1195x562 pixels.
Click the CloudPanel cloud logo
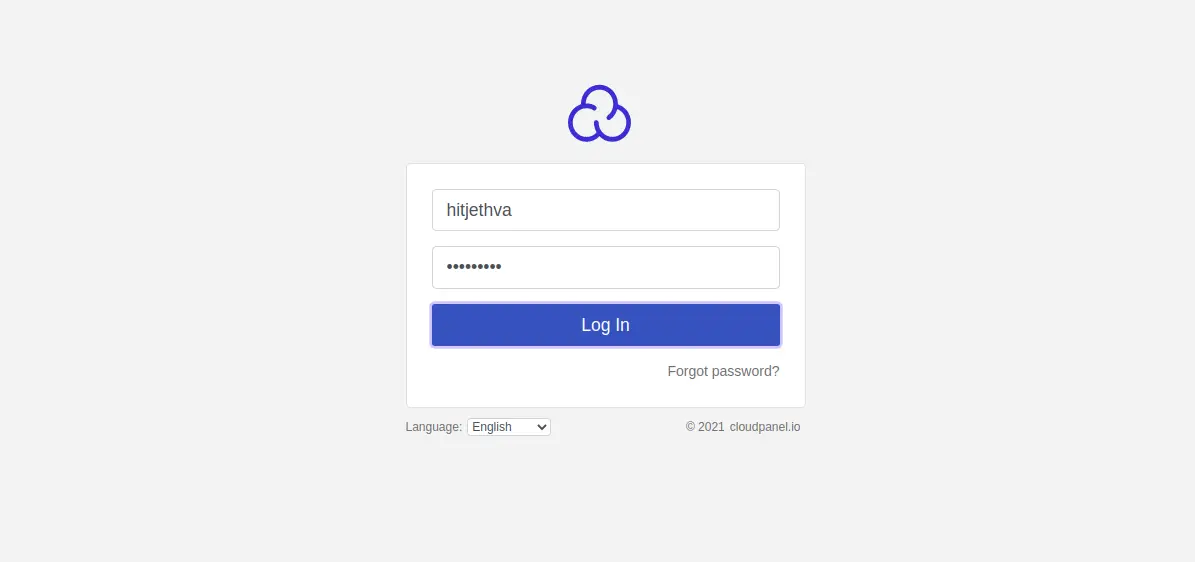(599, 114)
